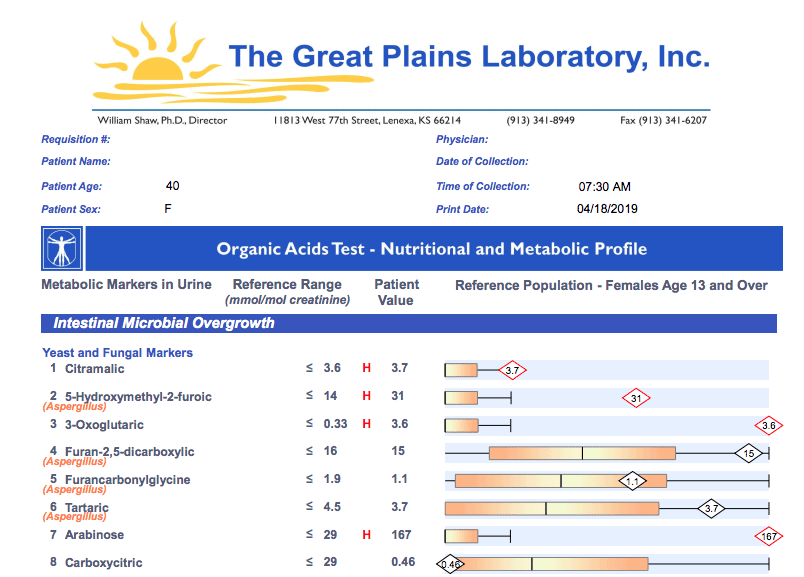The width and height of the screenshot is (804, 577).
Task: Click the Patient Age value 40
Action: tap(172, 186)
